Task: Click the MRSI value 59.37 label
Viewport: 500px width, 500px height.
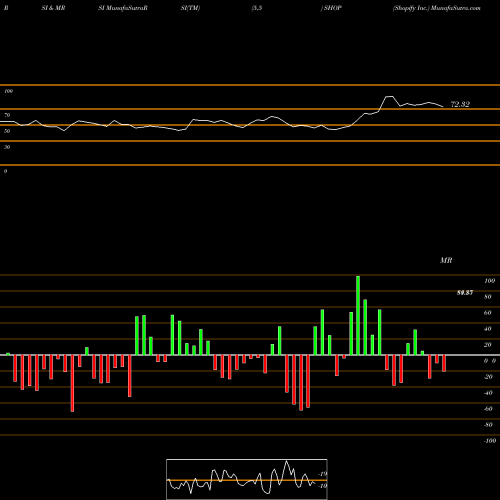Action: 465,293
